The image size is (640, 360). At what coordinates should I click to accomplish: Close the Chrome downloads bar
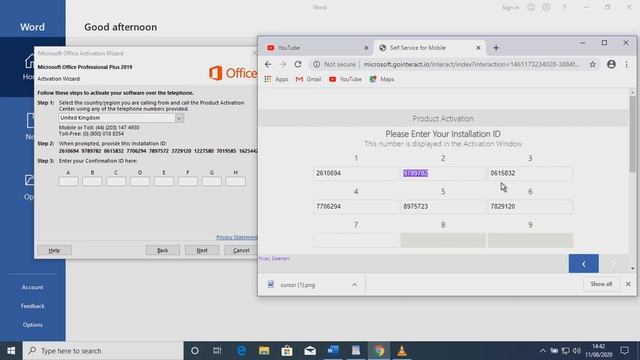(628, 284)
